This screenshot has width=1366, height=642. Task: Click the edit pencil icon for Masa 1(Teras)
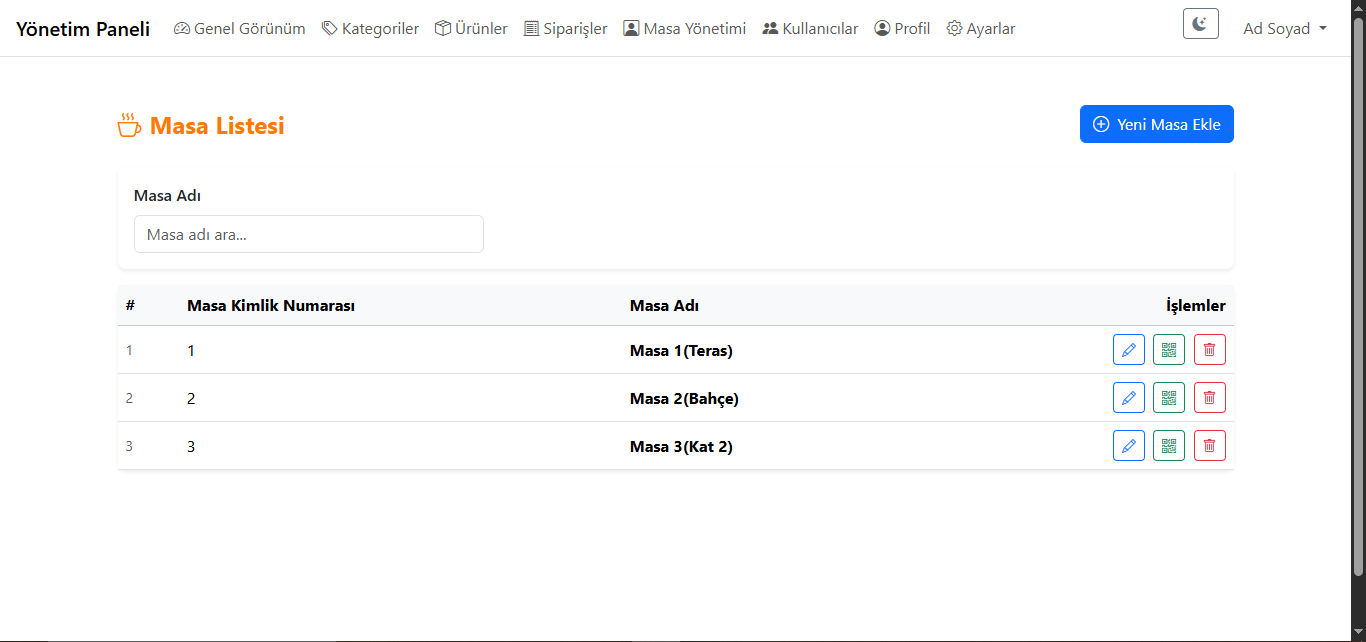(1128, 350)
